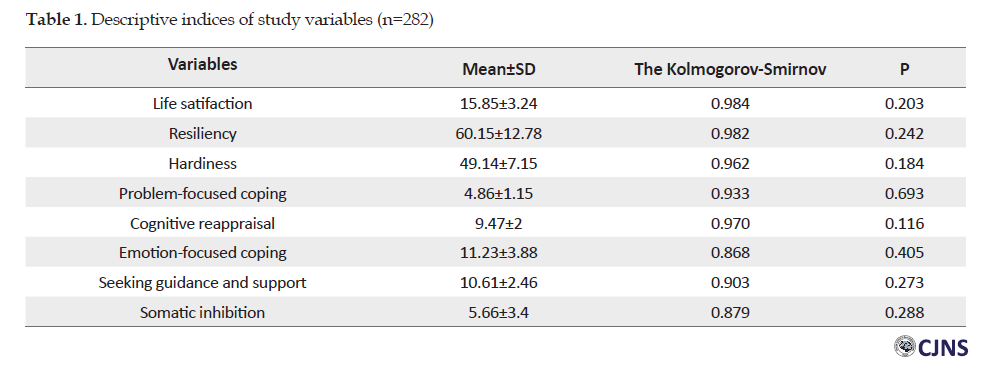Click the Somatic inhibition cell

click(x=202, y=313)
